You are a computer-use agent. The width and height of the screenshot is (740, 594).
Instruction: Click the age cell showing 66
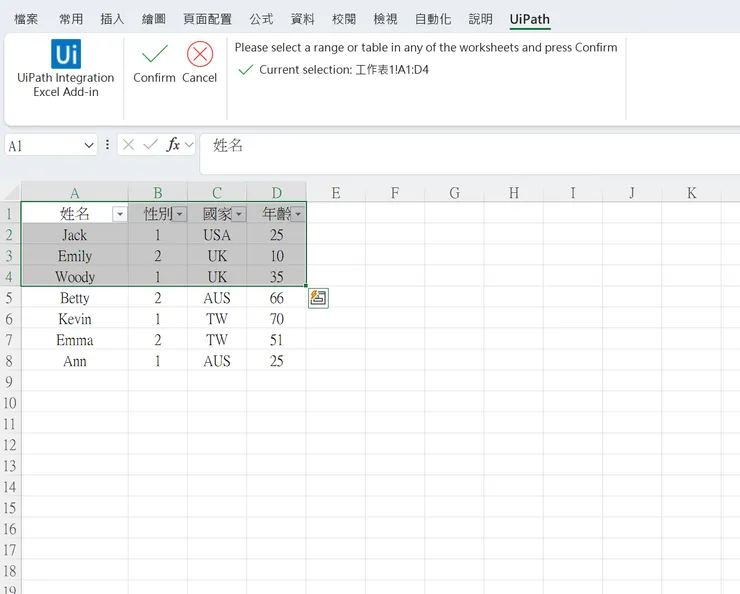point(277,298)
